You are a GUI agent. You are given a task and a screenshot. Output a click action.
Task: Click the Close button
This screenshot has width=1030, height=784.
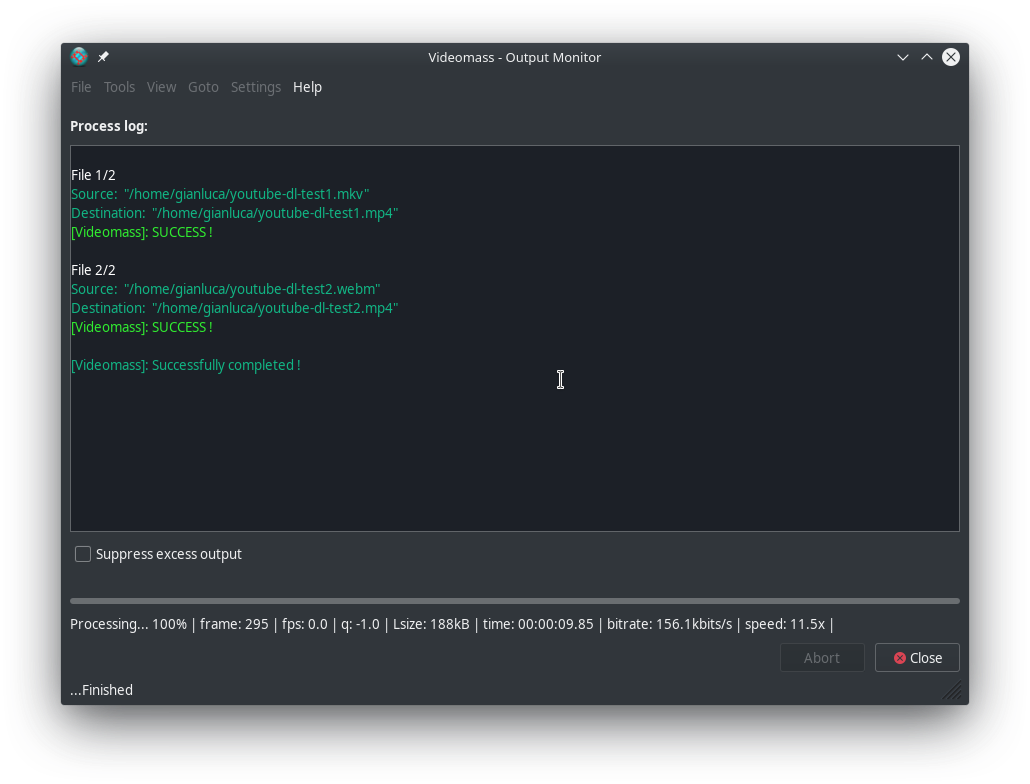tap(917, 658)
